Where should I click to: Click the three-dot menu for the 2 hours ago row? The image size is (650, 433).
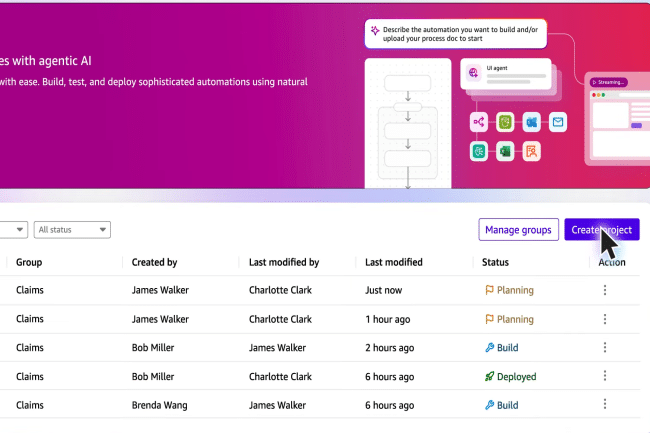[604, 348]
